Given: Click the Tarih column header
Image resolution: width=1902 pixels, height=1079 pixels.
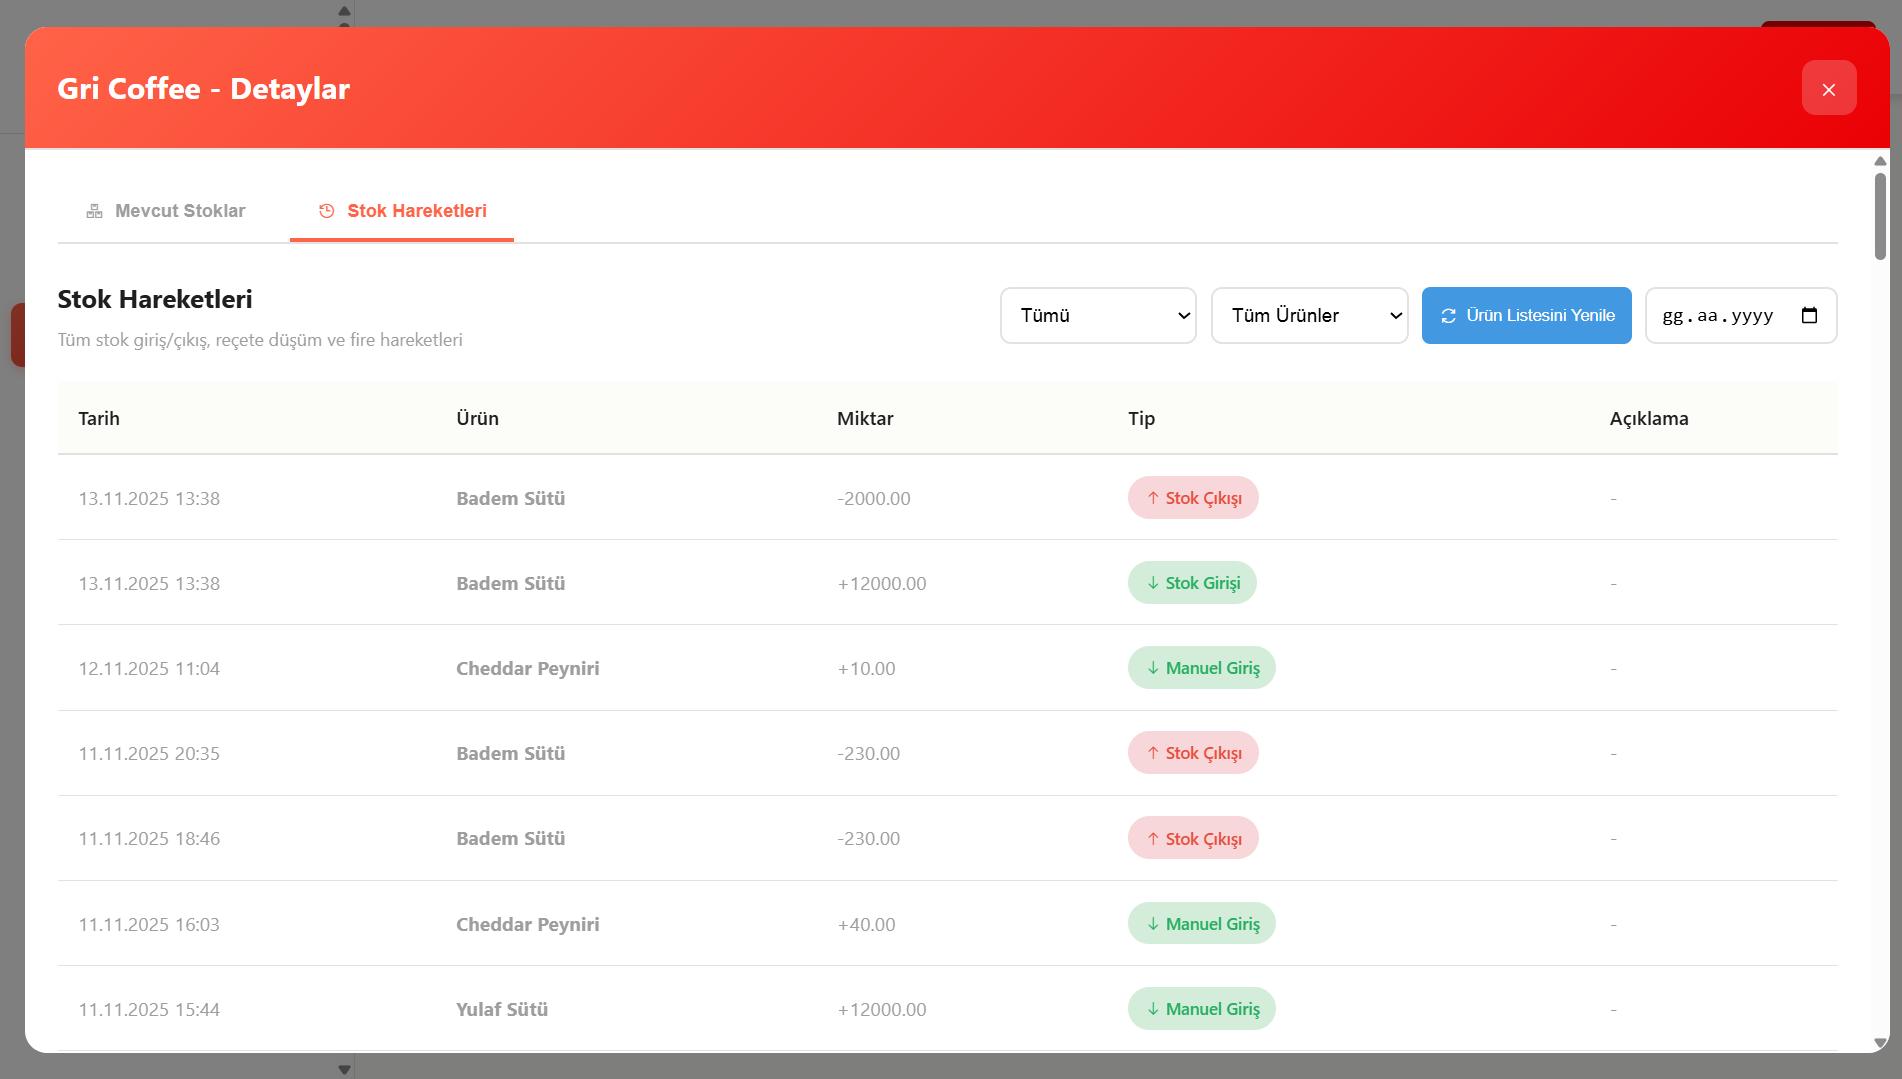Looking at the screenshot, I should point(99,419).
